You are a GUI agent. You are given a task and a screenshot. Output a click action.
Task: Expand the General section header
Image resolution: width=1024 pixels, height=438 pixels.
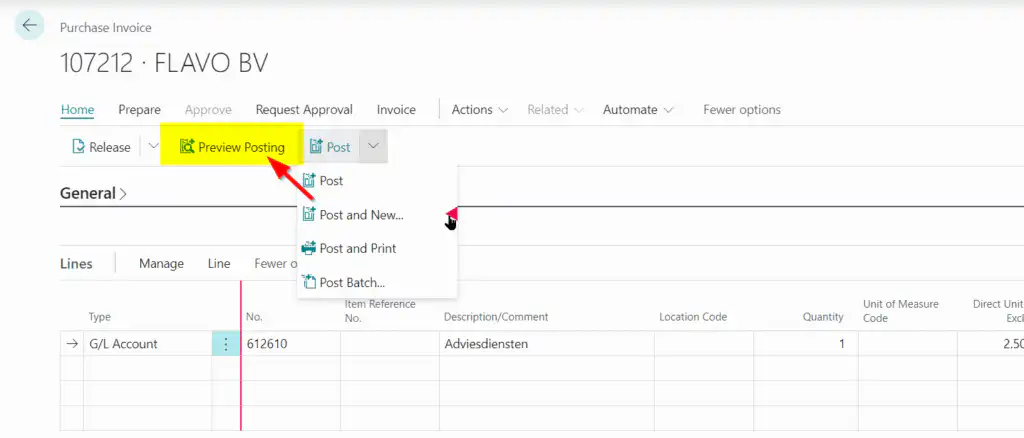[x=93, y=193]
